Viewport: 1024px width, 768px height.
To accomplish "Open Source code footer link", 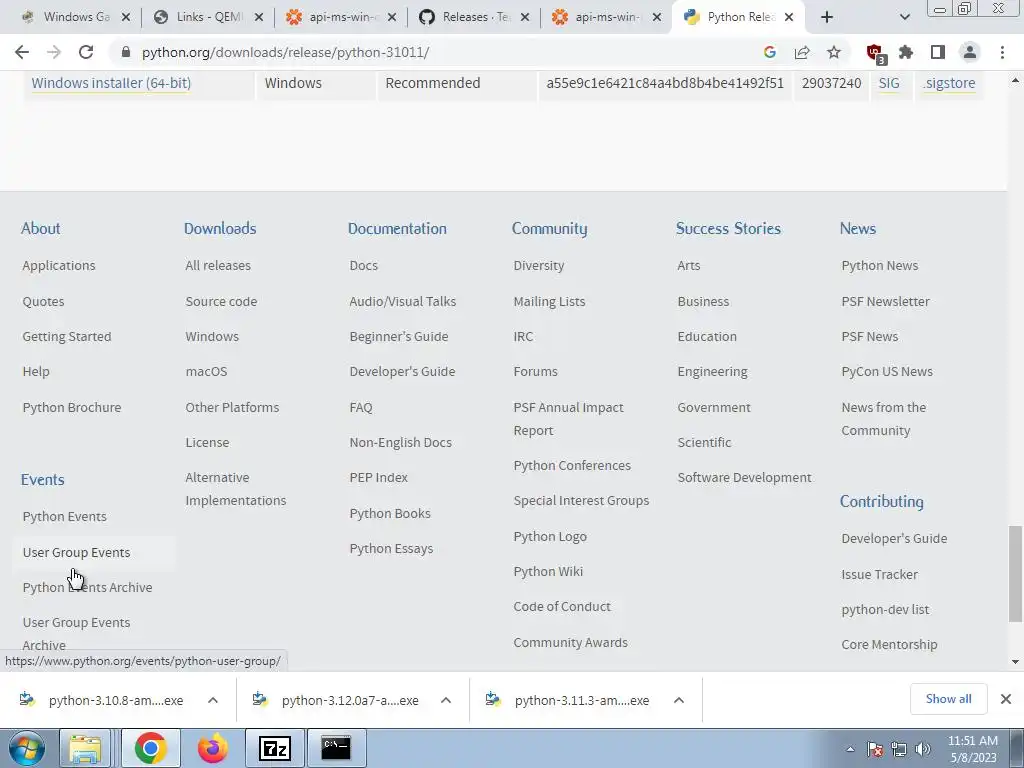I will point(221,302).
